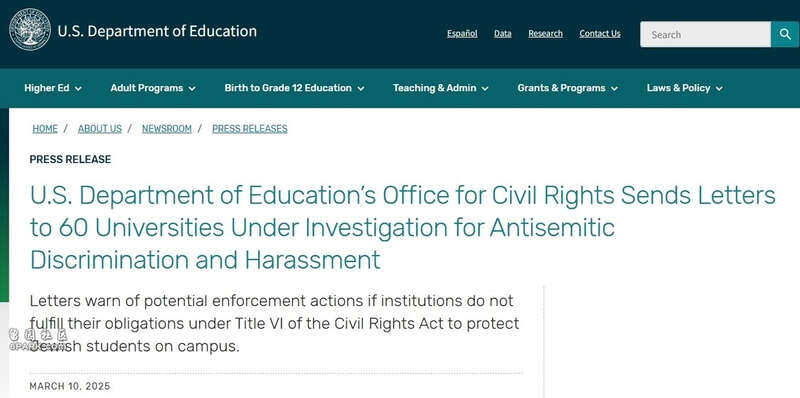Expand Birth to Grade 12 Education menu
Viewport: 800px width, 398px height.
pos(294,88)
